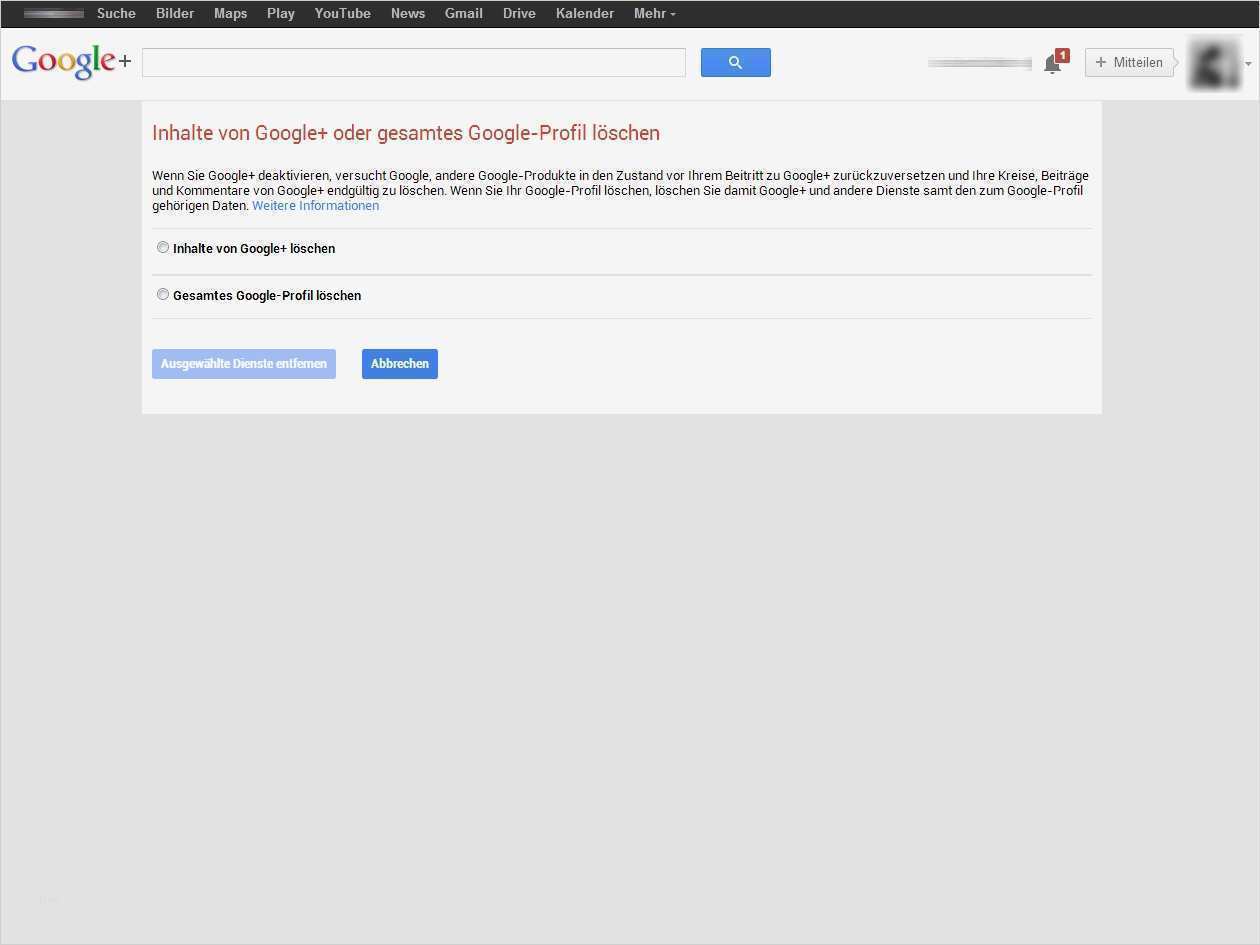Expand the Mehr menu

(x=654, y=14)
